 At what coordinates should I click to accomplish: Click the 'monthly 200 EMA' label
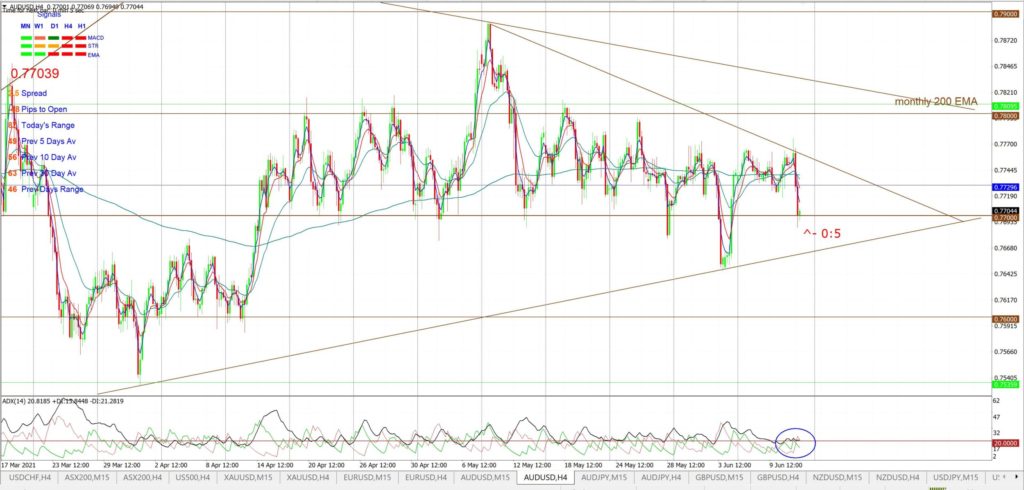point(936,102)
